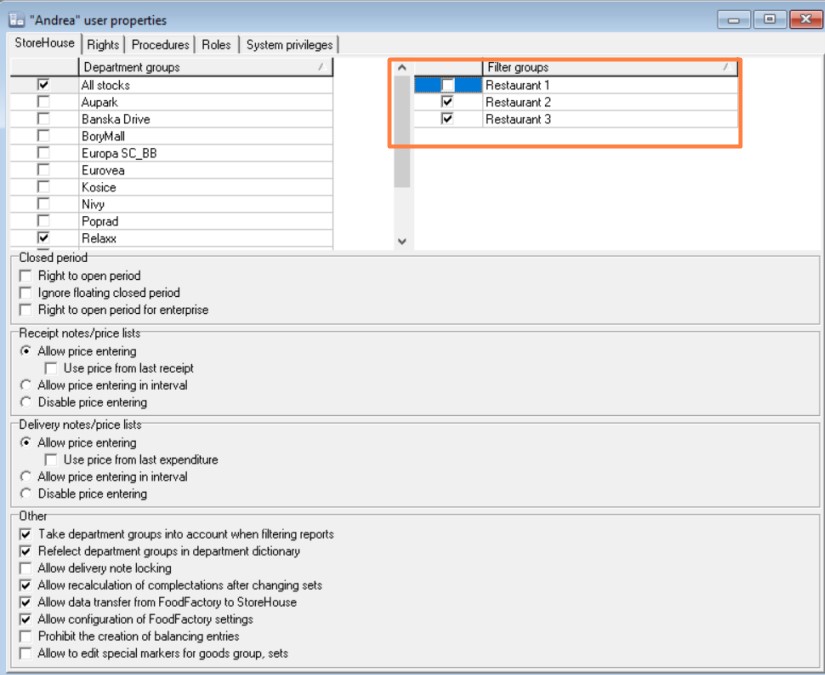Click scroll up arrow of department list

[402, 68]
